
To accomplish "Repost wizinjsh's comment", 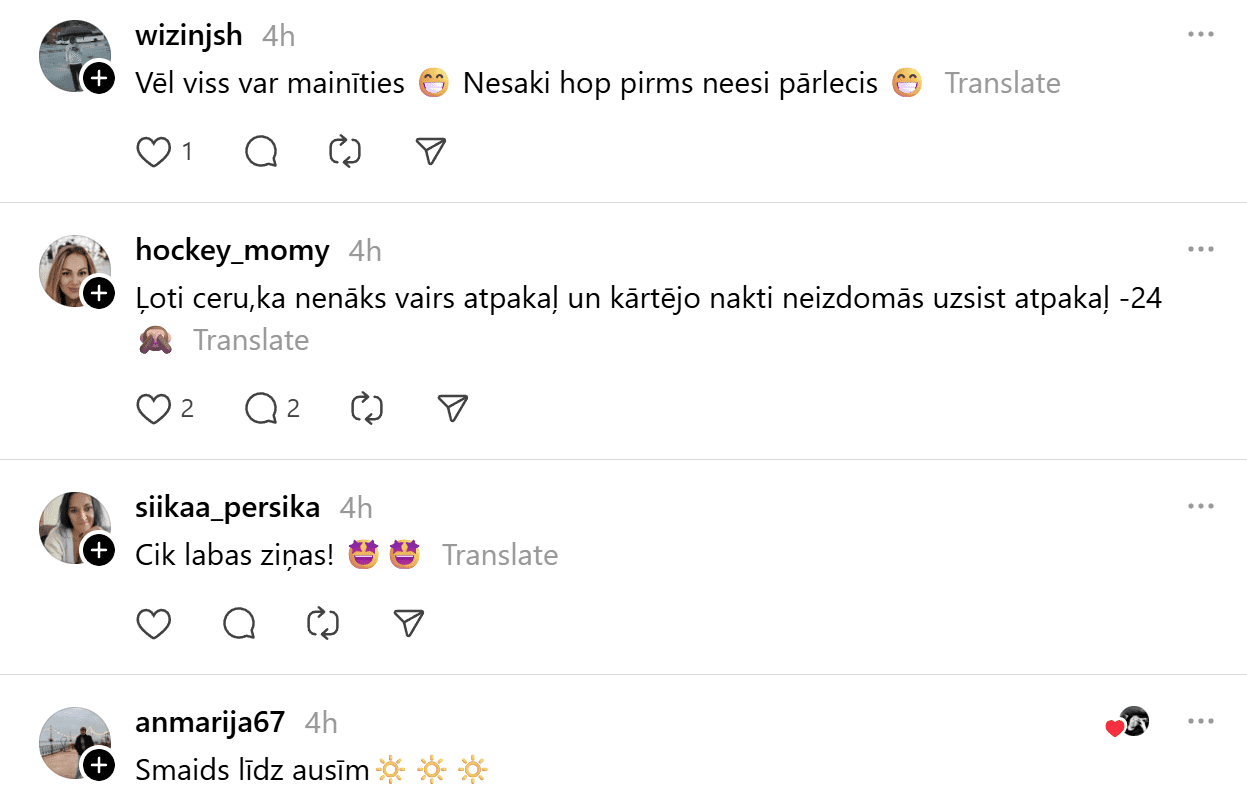I will coord(345,152).
